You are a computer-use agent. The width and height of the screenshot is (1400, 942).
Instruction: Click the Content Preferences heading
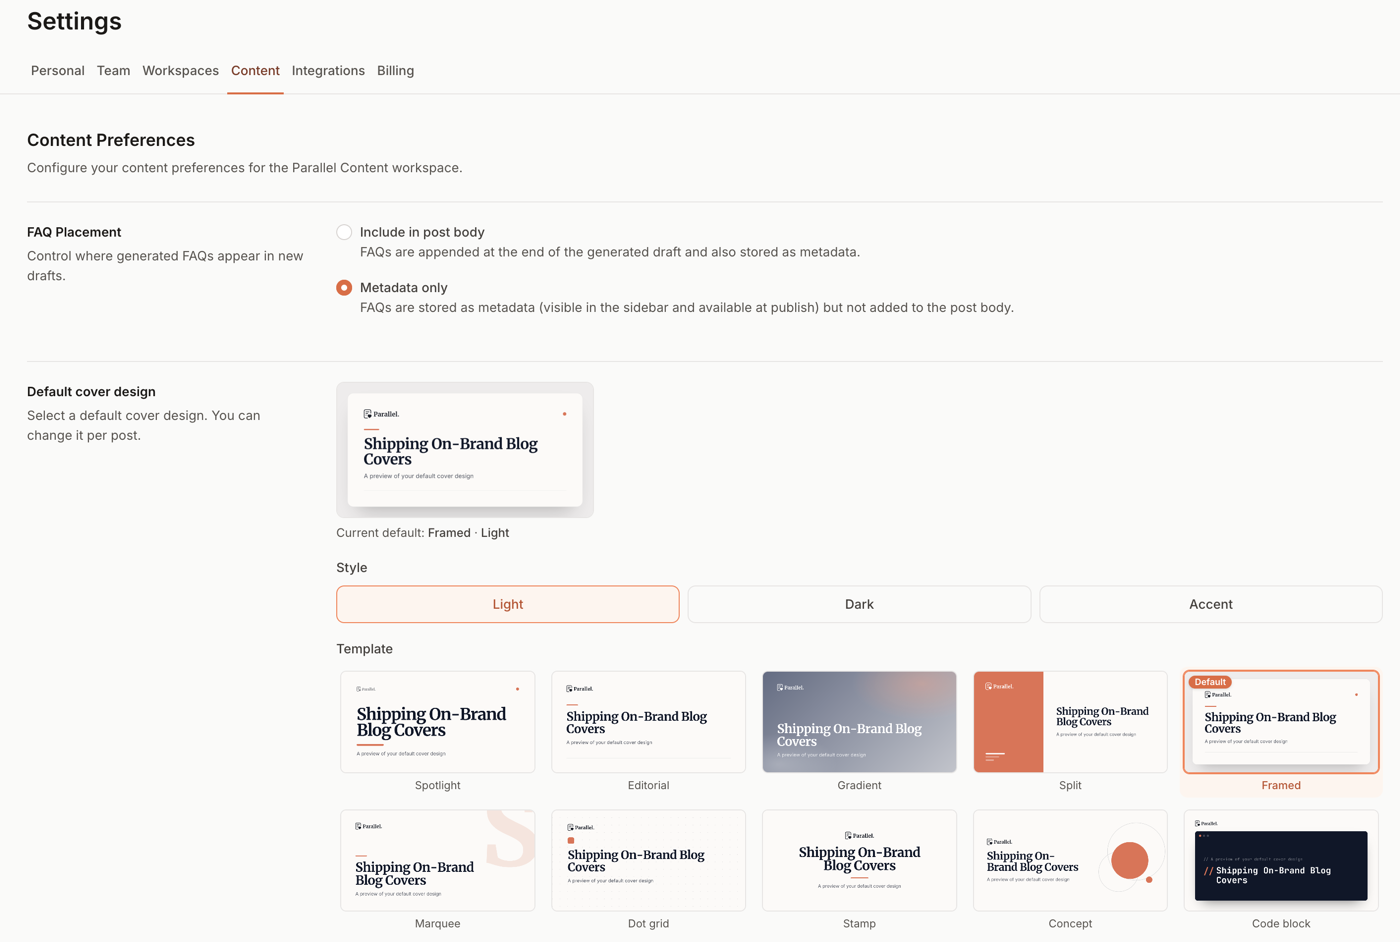coord(111,140)
